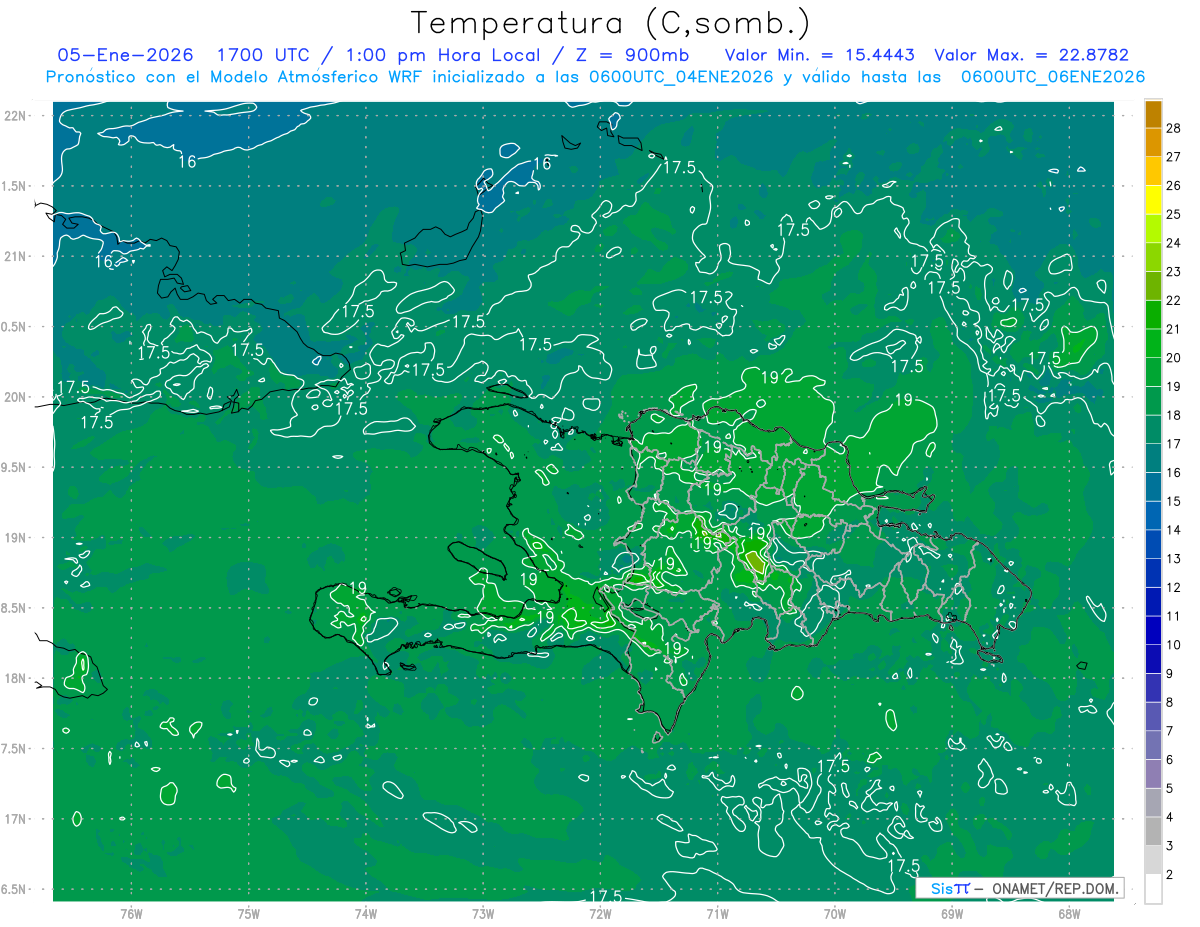Click legend value 15 on color scale

[x=1174, y=502]
